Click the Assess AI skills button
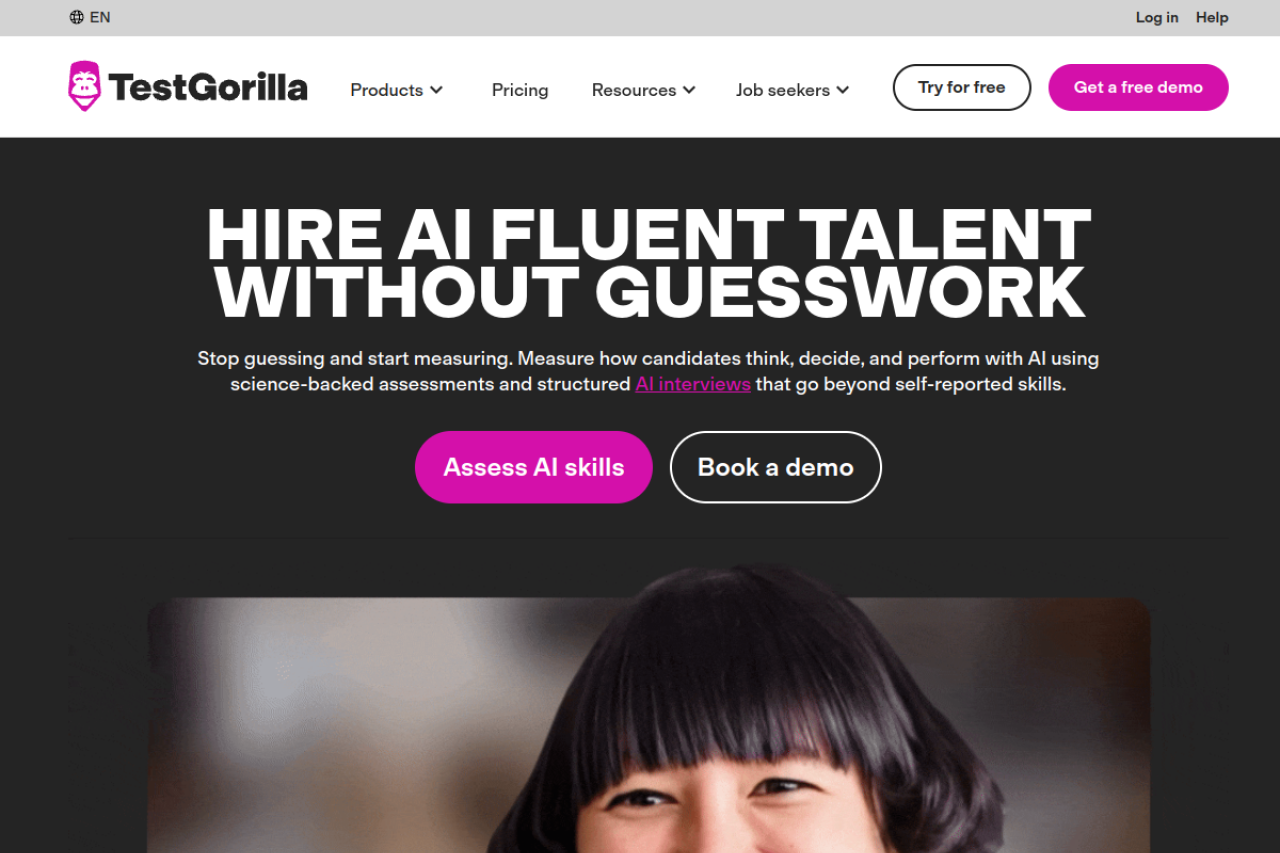This screenshot has height=853, width=1280. 534,467
